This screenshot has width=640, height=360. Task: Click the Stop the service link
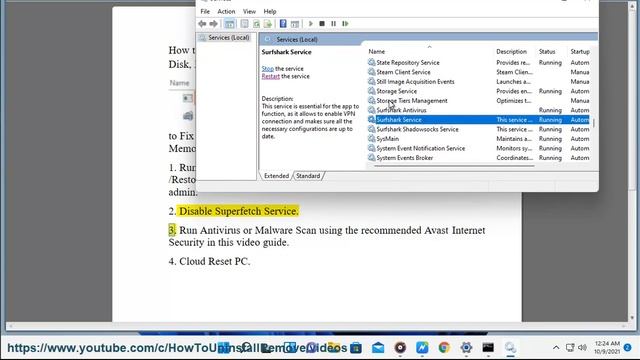(268, 69)
